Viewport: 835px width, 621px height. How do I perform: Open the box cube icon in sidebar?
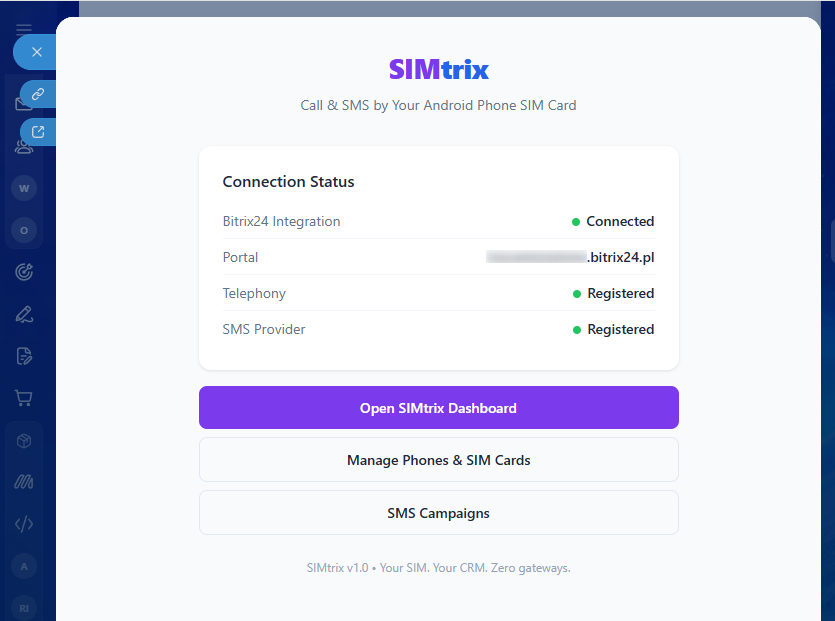24,441
